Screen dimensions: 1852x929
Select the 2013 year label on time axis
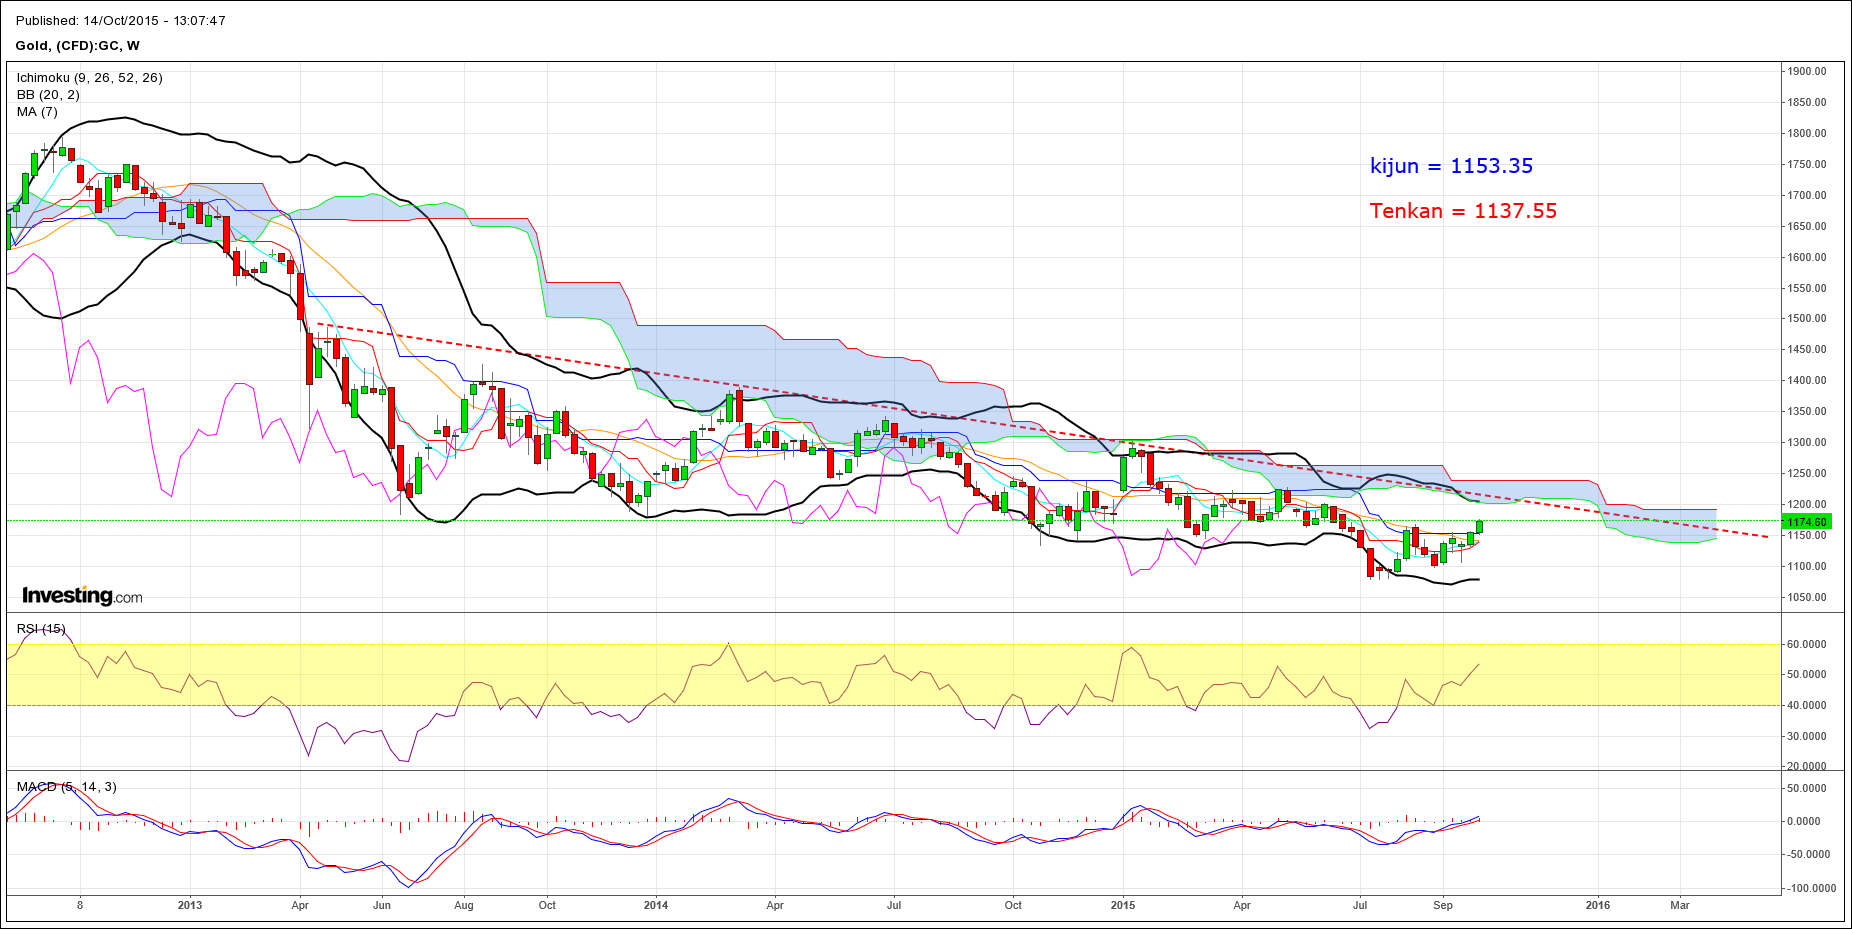189,905
